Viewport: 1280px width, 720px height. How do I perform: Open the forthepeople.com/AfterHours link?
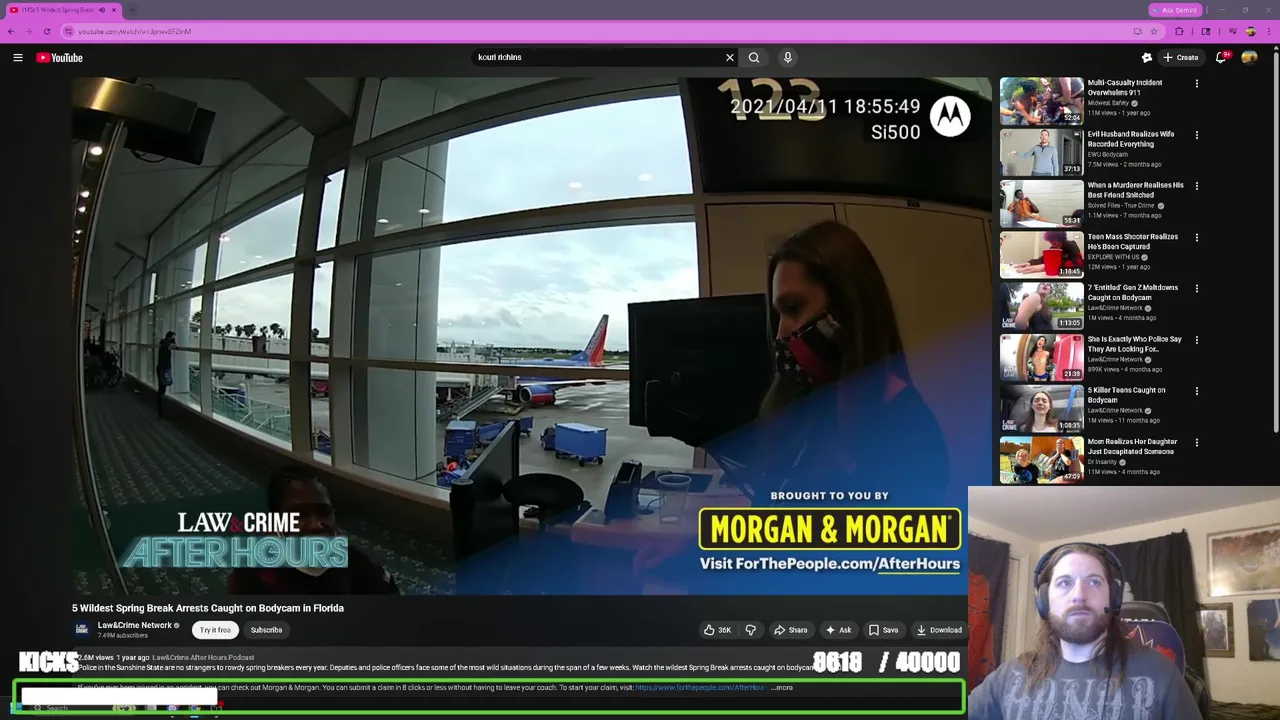(x=700, y=688)
